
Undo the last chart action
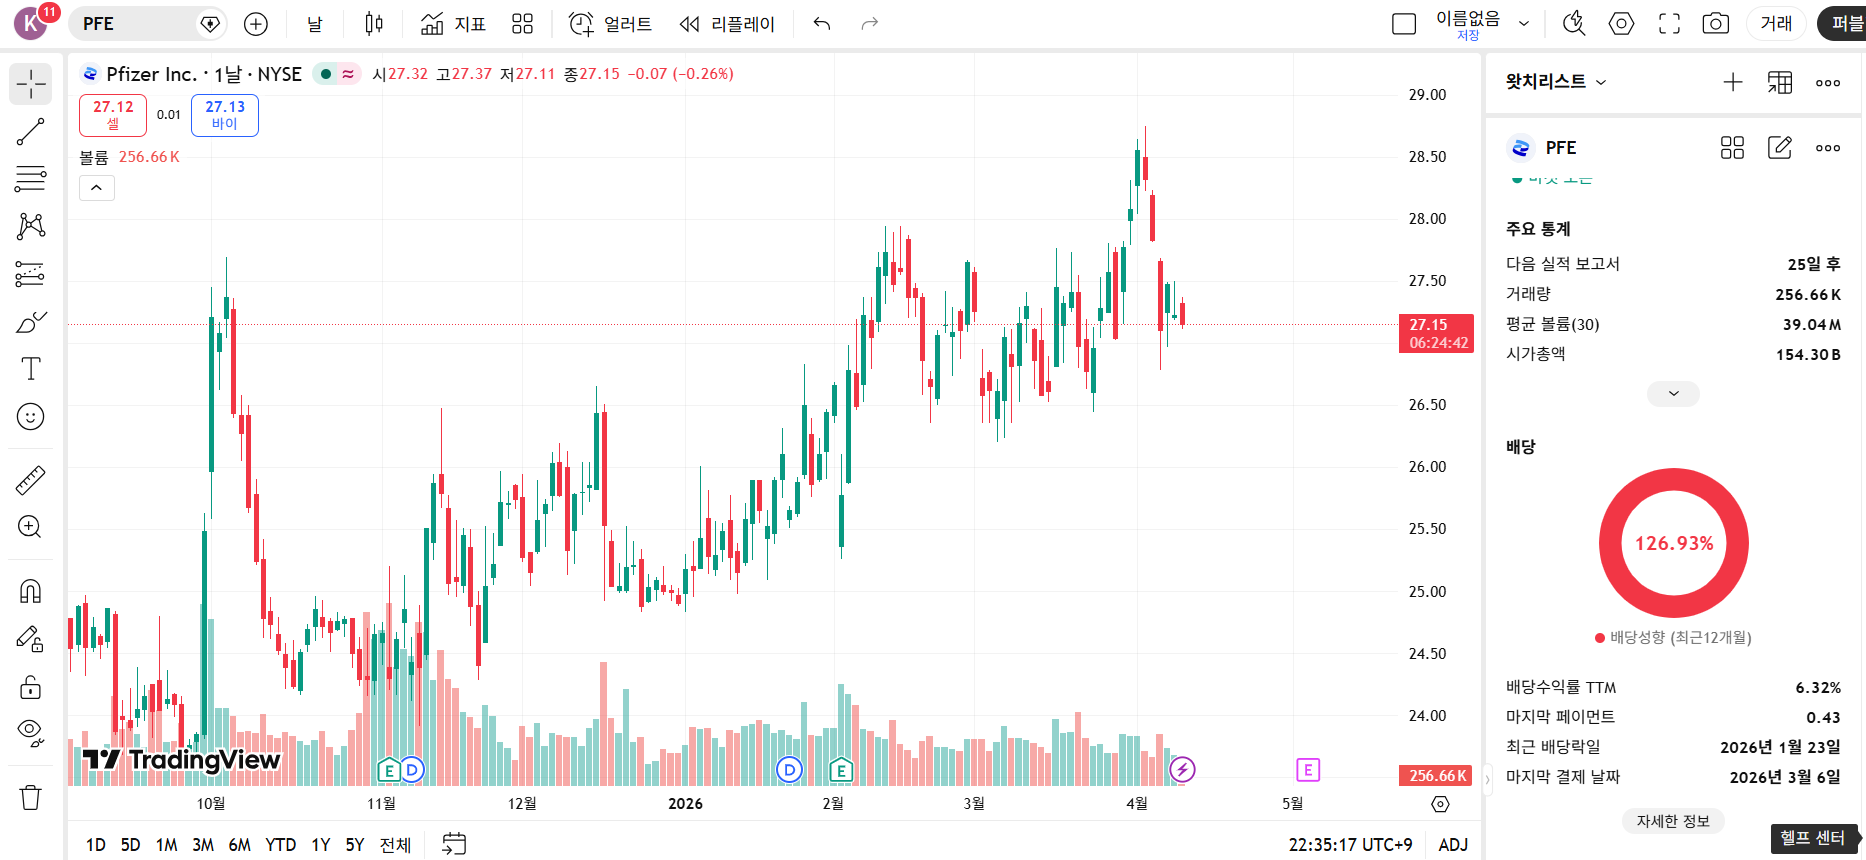click(822, 24)
